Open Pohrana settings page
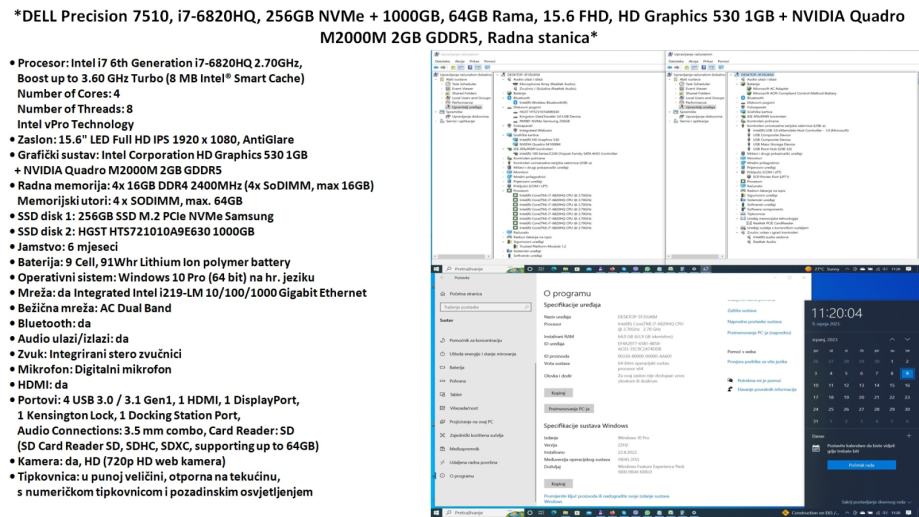 coord(453,381)
